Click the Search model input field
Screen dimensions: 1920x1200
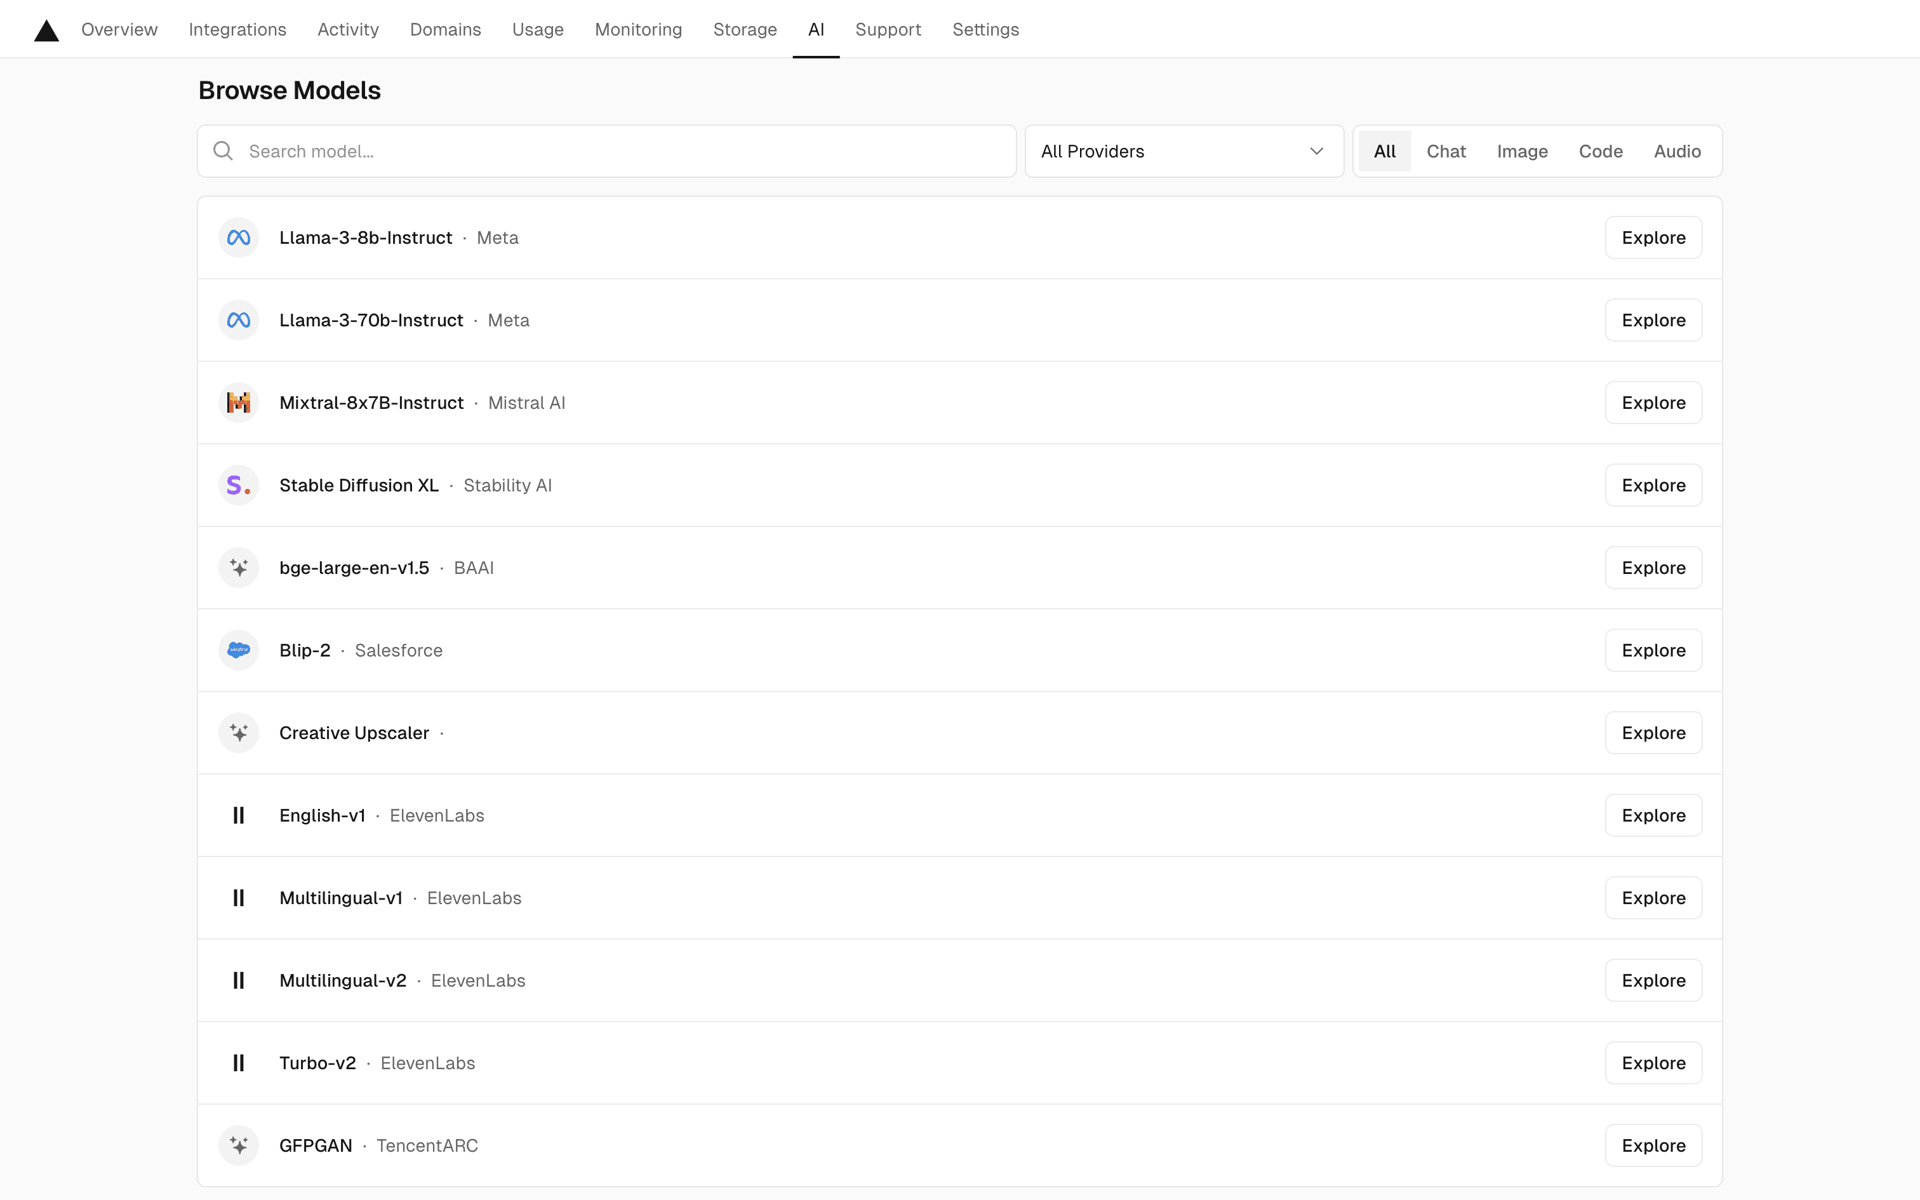click(x=607, y=151)
